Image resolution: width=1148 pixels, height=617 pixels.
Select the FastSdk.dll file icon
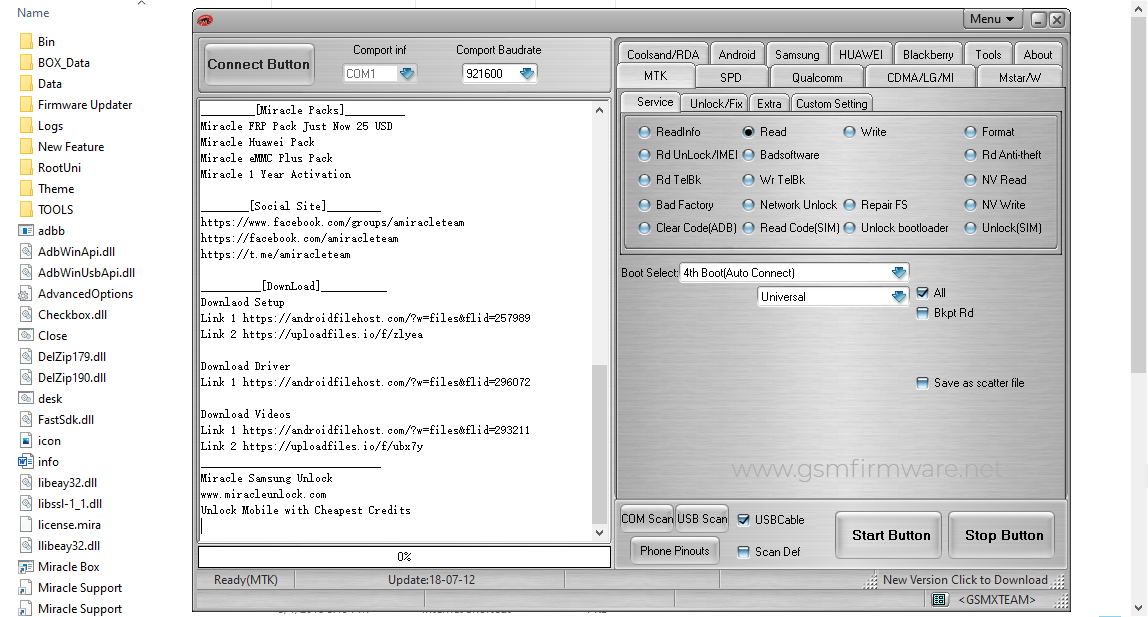tap(26, 419)
